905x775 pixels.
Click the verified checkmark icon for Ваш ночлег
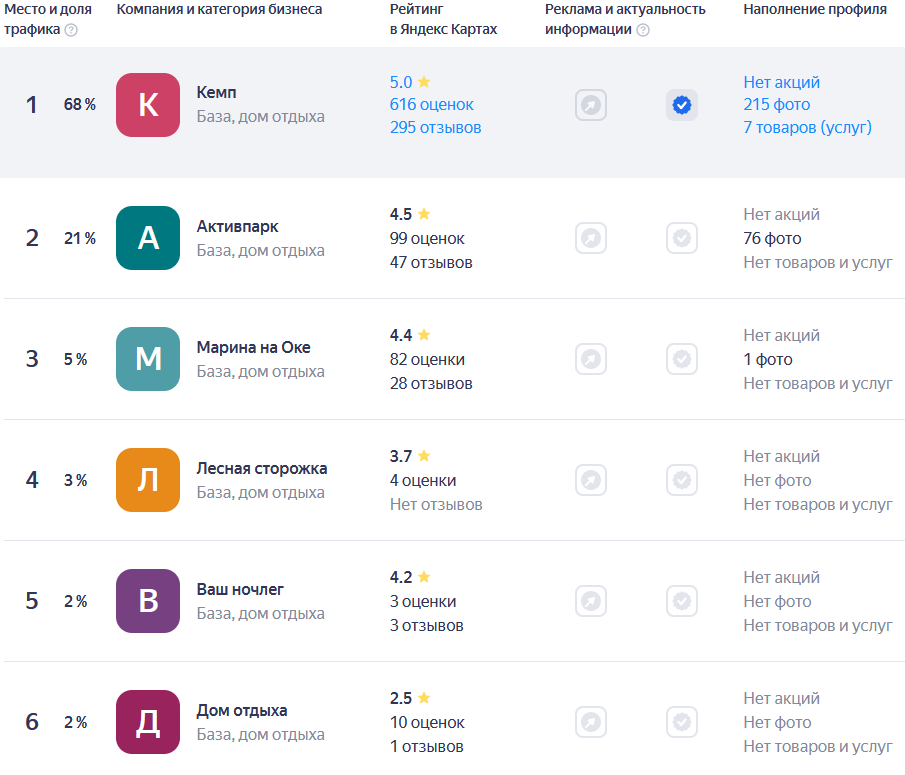[x=682, y=601]
